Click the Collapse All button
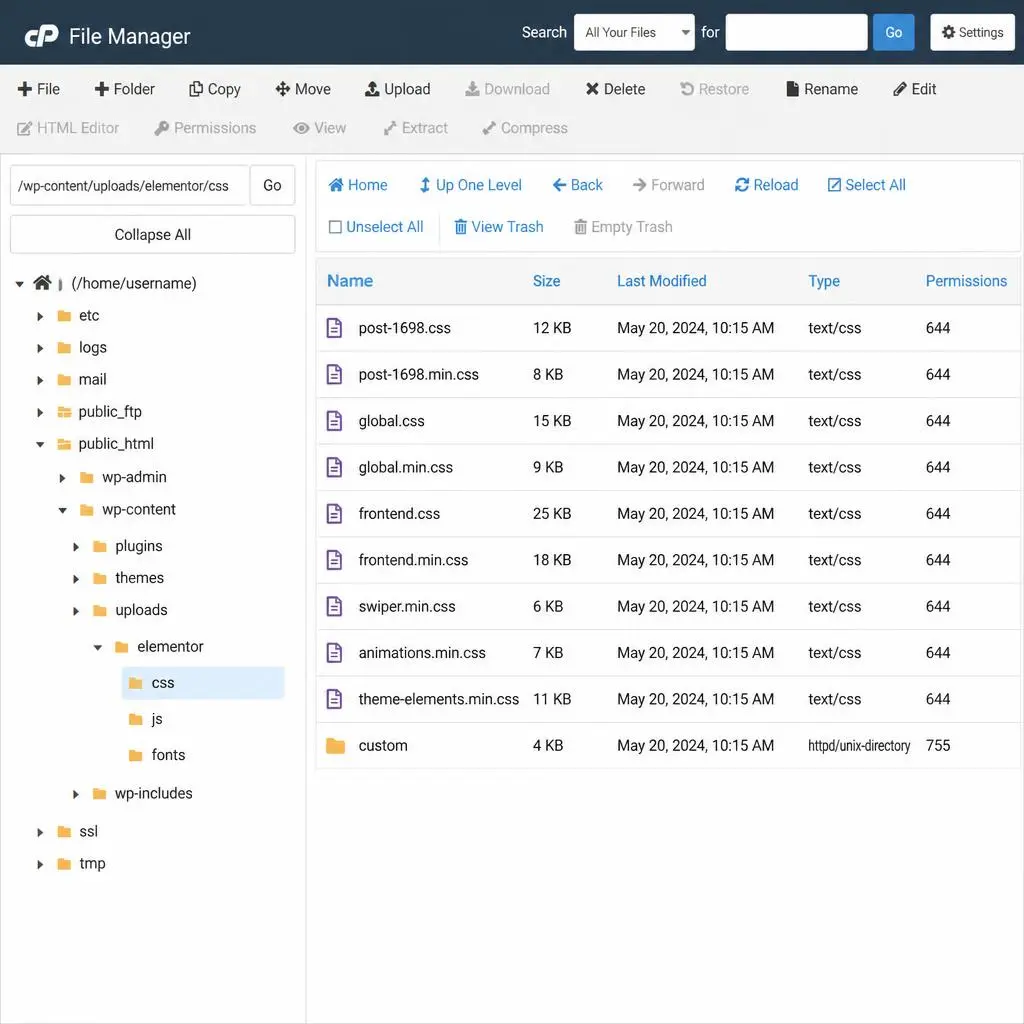Screen dimensions: 1024x1024 153,234
